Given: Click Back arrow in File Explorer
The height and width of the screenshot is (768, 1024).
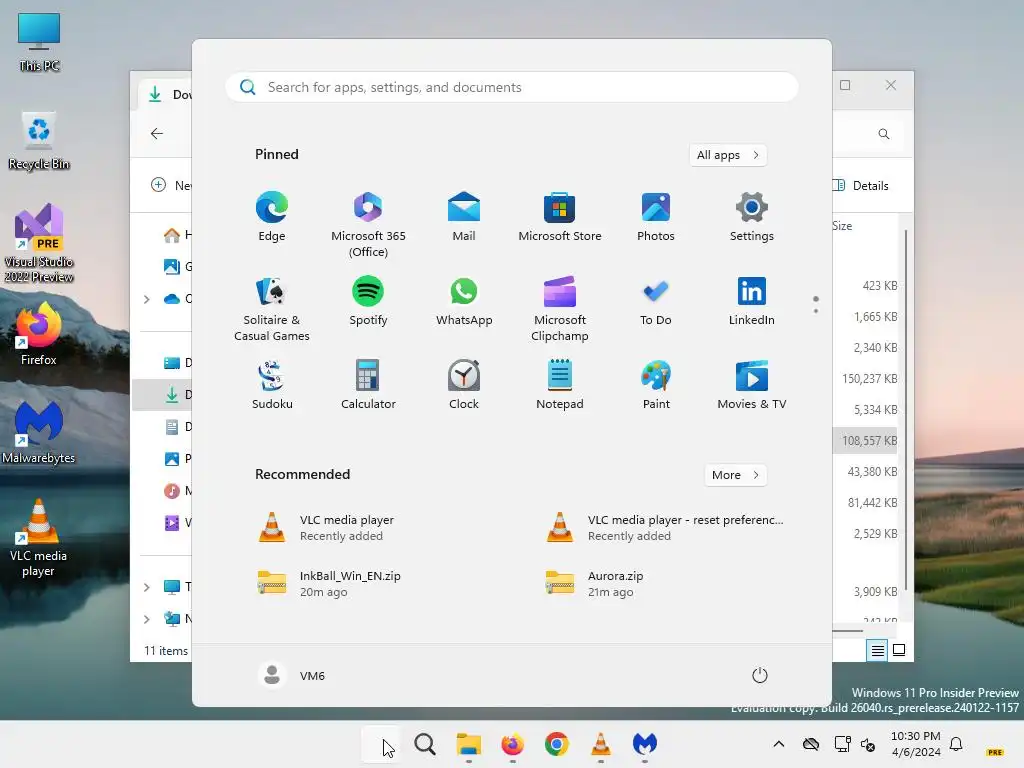Looking at the screenshot, I should [x=157, y=134].
